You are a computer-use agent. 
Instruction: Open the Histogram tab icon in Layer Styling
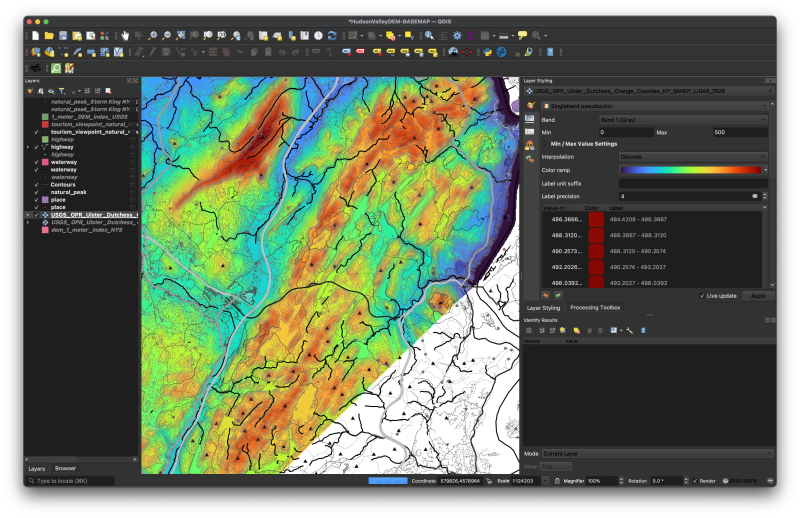(530, 132)
